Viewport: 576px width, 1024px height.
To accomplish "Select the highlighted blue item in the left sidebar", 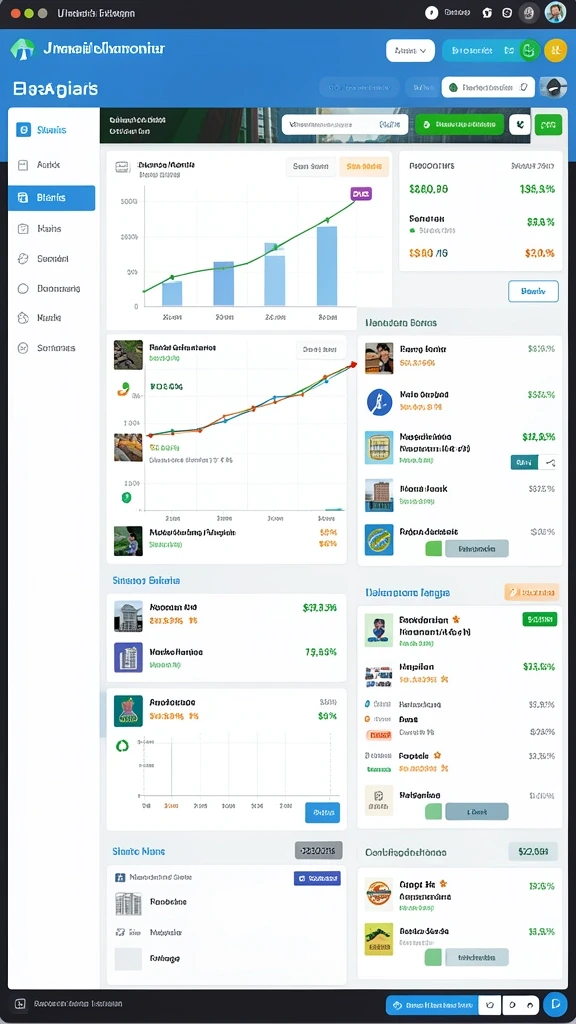I will pos(52,198).
